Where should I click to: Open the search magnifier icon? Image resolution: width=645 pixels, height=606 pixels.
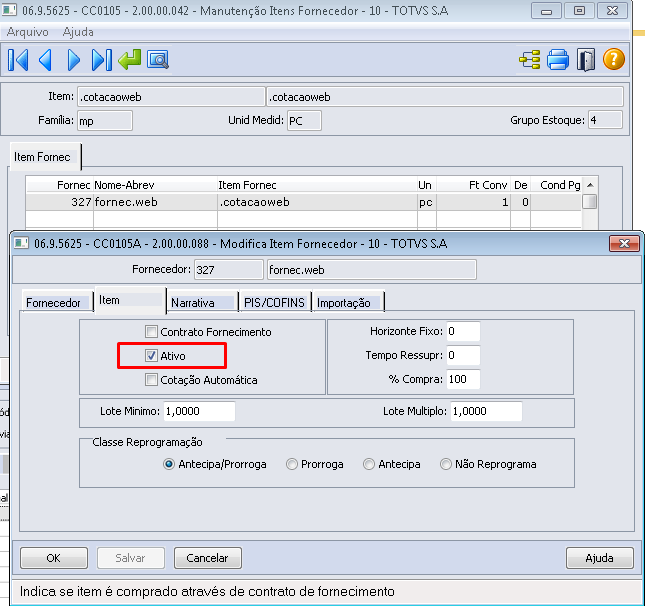click(158, 60)
